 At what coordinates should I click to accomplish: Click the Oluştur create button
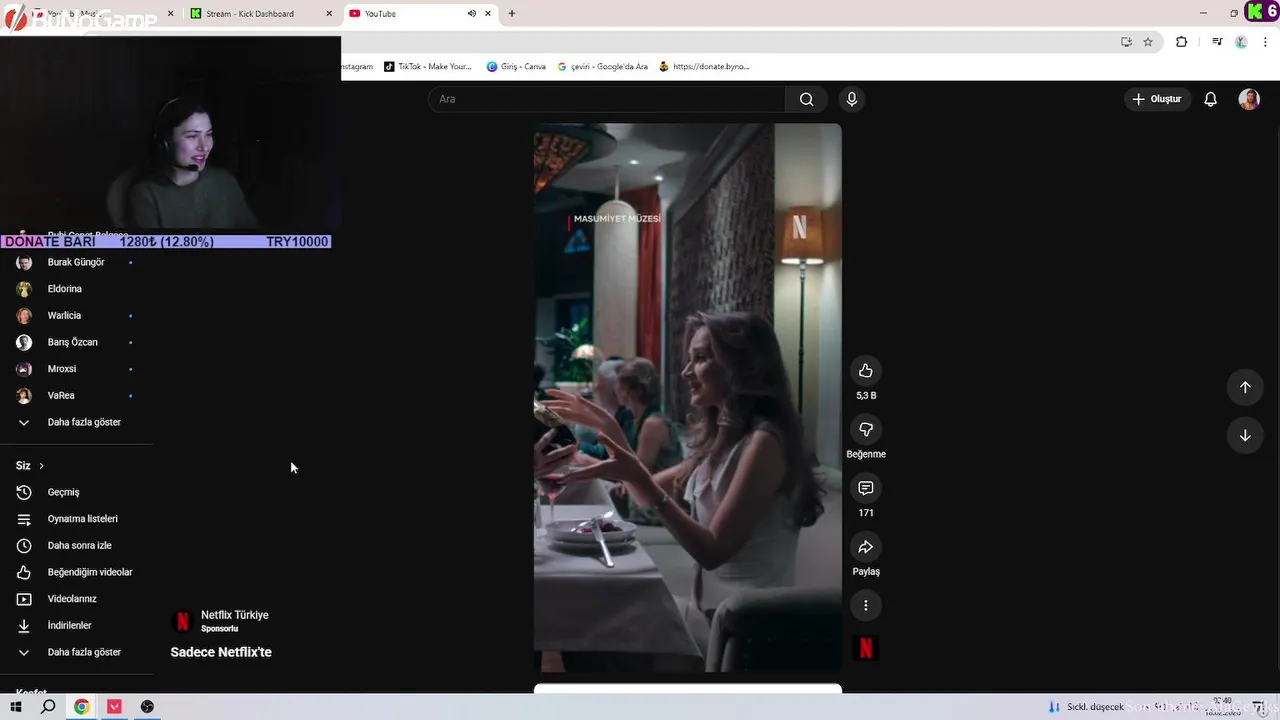click(x=1156, y=99)
